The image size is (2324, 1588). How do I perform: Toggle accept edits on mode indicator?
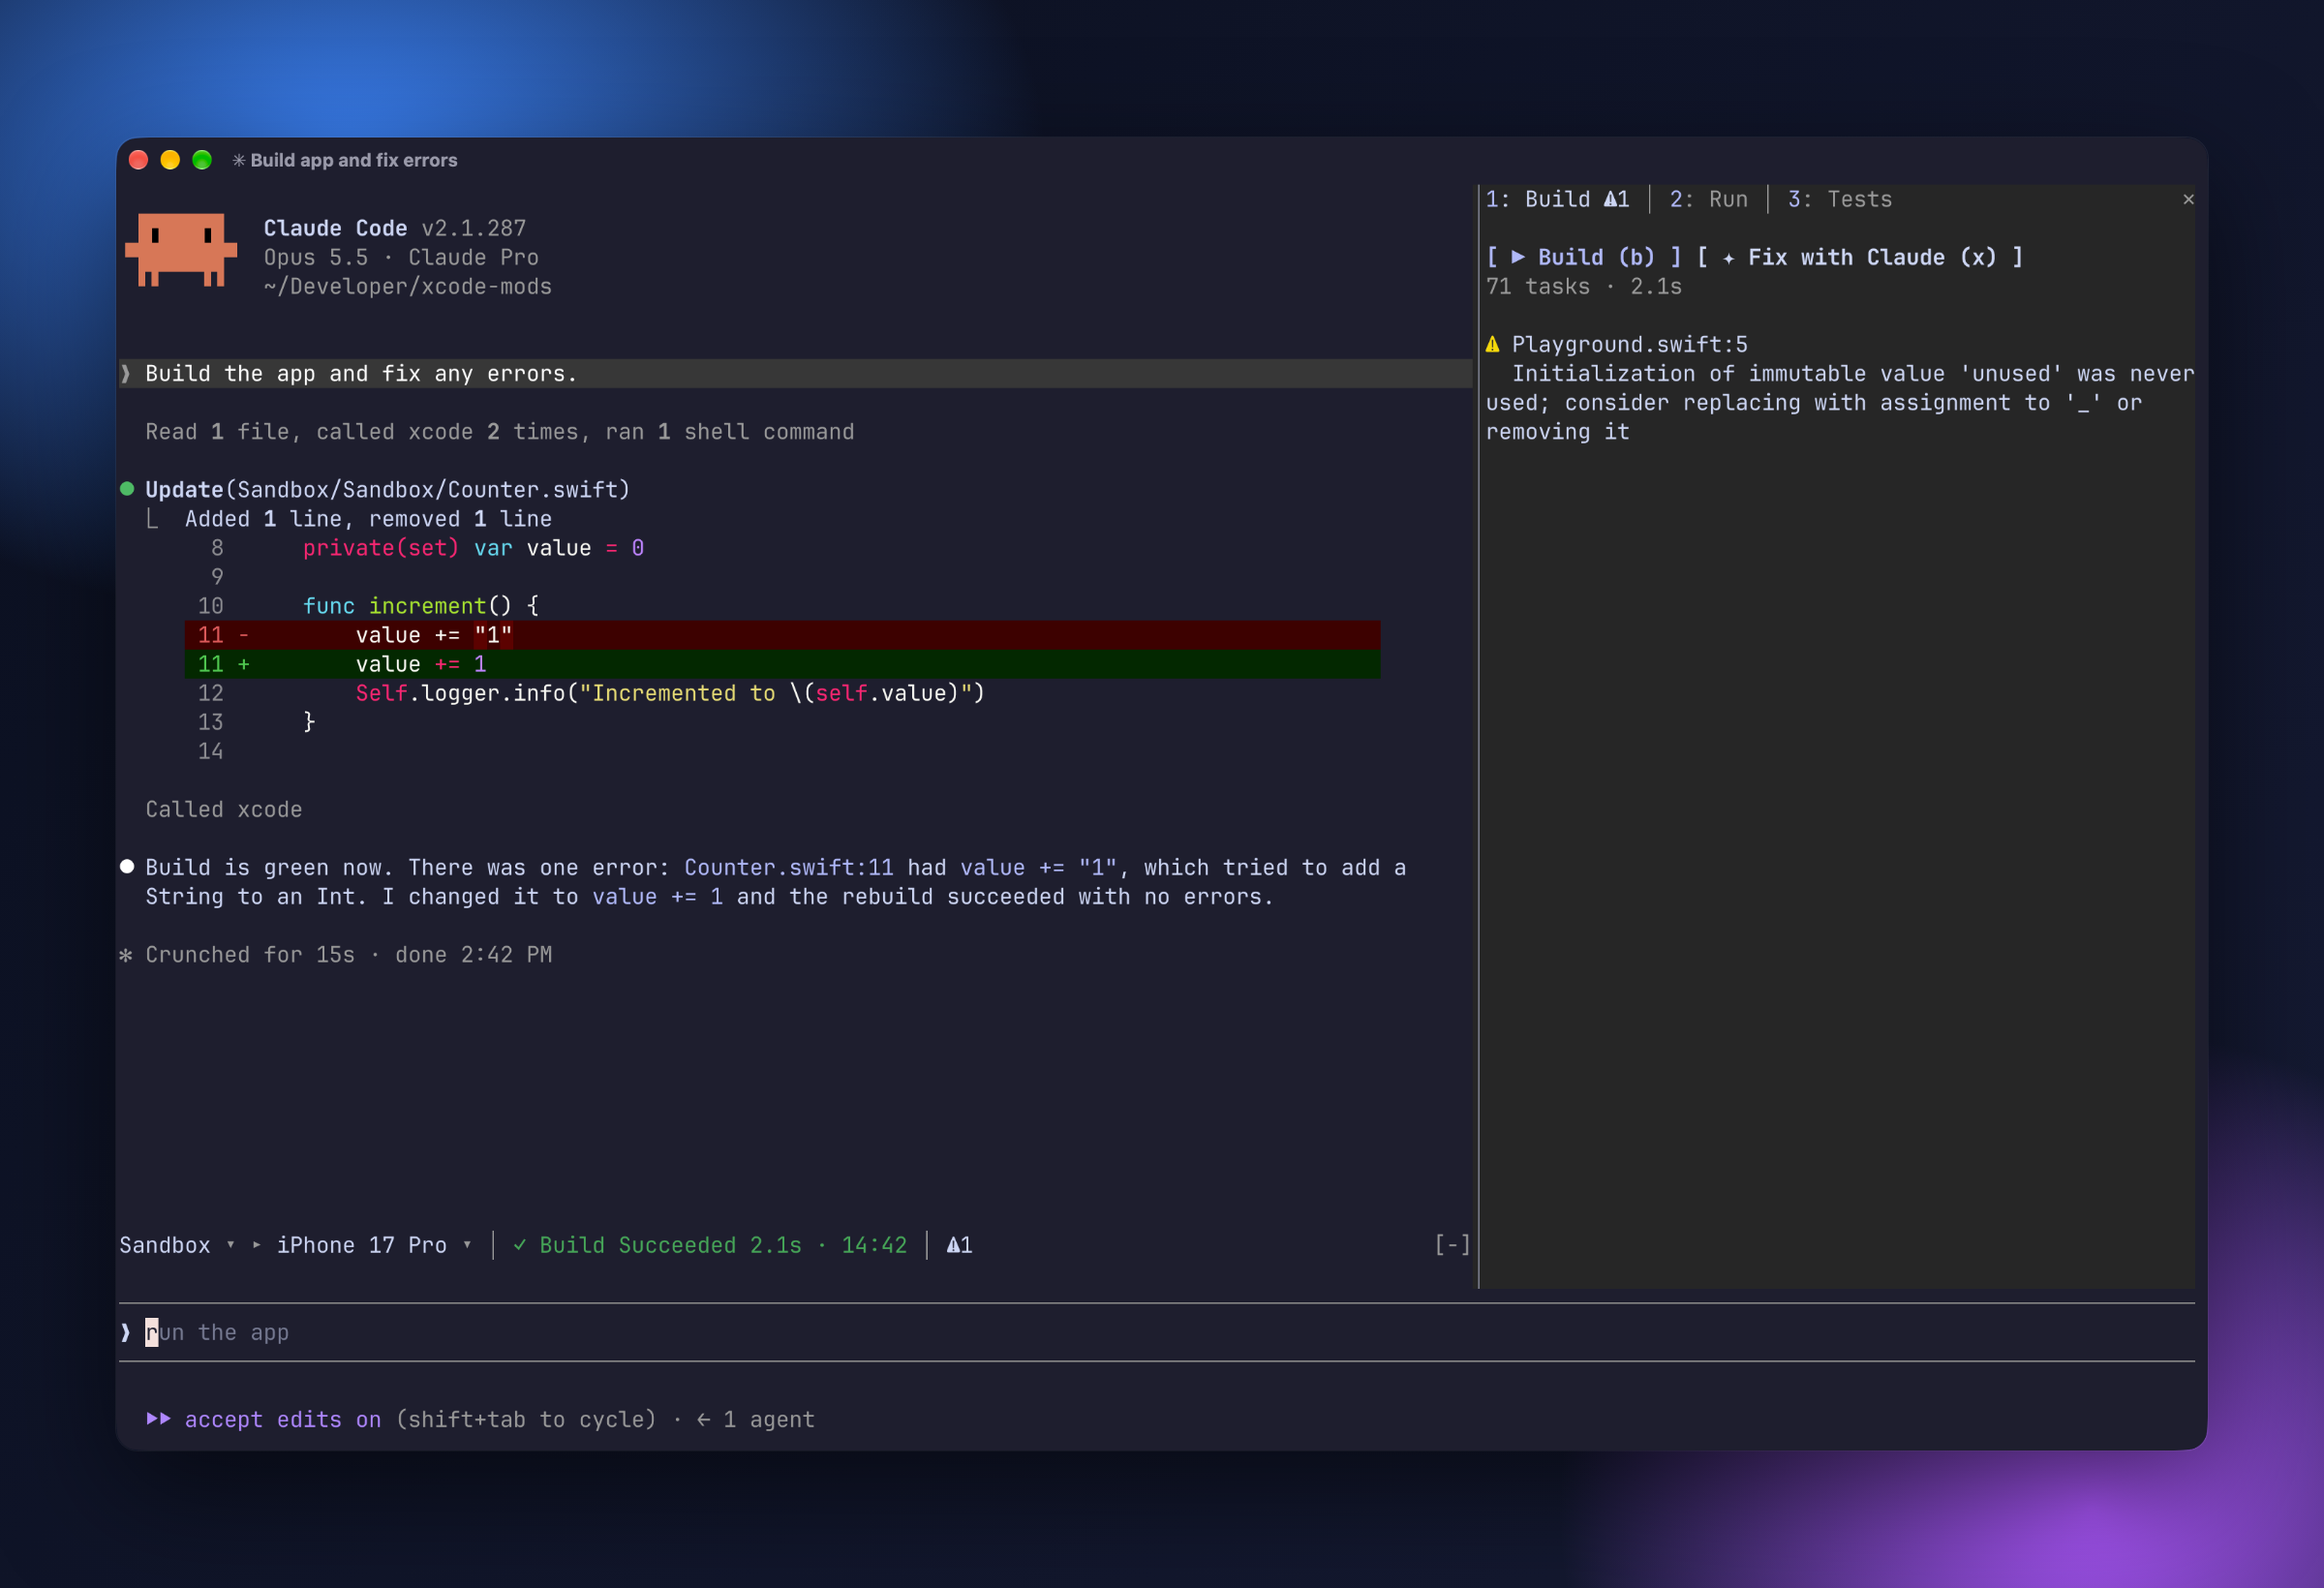283,1419
